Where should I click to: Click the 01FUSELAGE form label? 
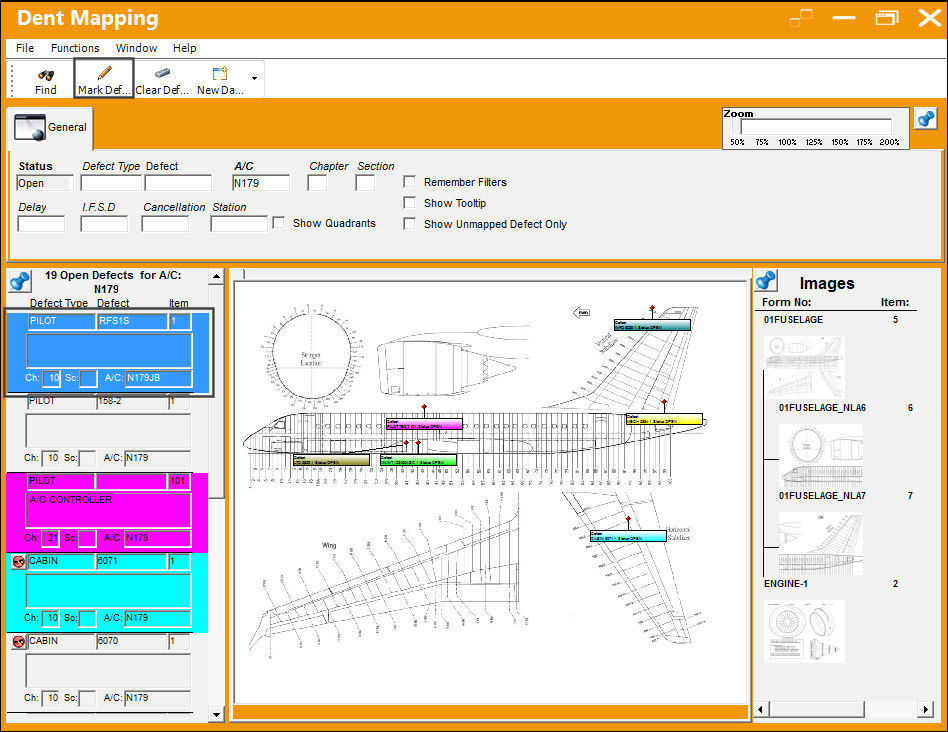(x=793, y=320)
